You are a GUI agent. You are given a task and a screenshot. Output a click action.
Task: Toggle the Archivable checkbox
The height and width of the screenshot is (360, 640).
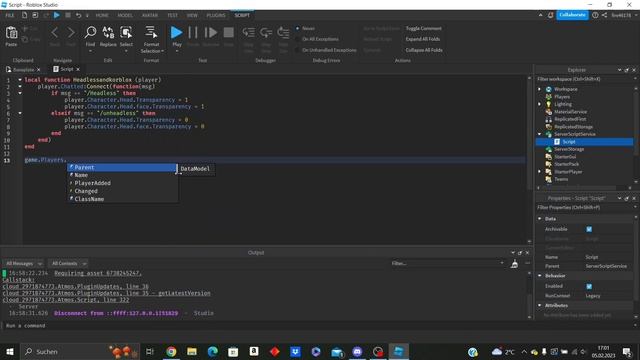click(x=589, y=229)
